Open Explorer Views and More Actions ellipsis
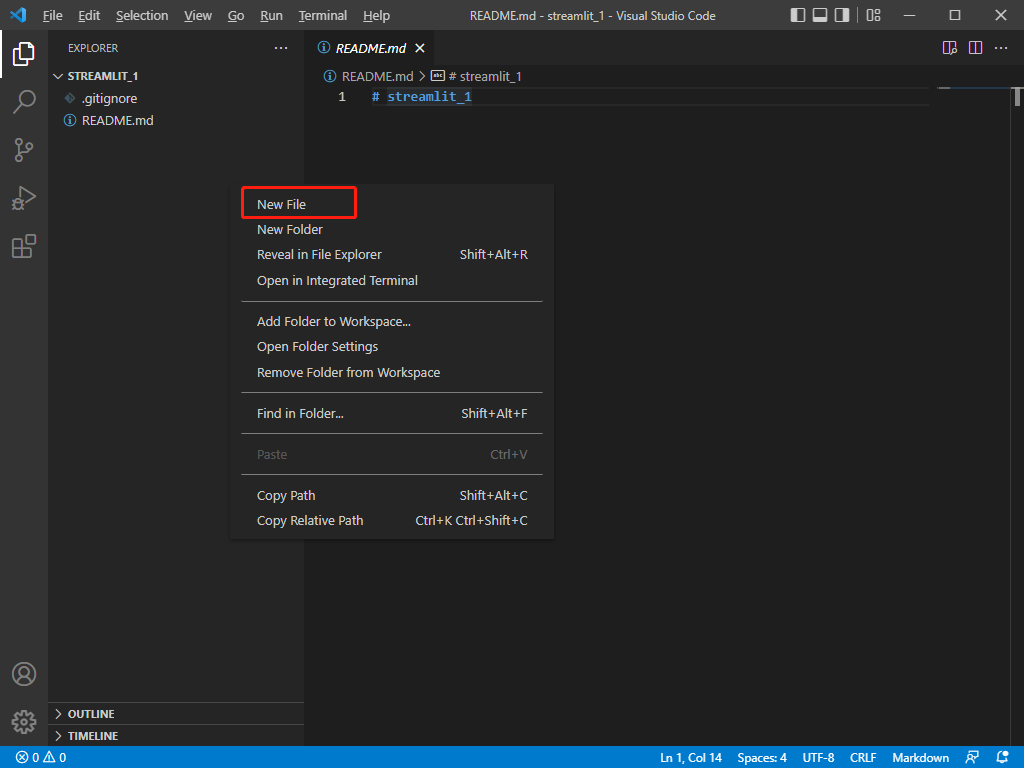Image resolution: width=1024 pixels, height=768 pixels. (x=281, y=48)
